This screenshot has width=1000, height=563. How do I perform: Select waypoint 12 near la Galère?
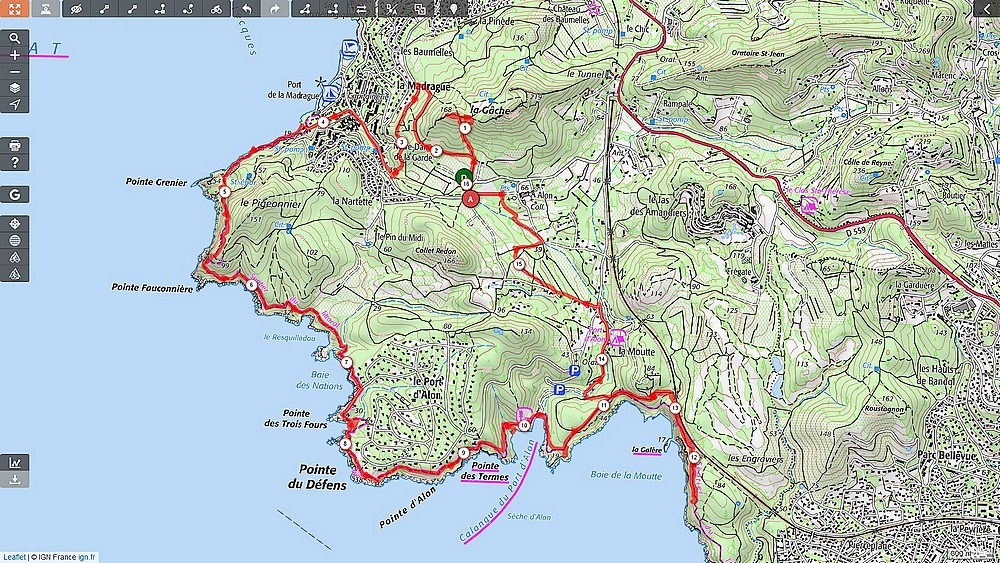point(694,457)
